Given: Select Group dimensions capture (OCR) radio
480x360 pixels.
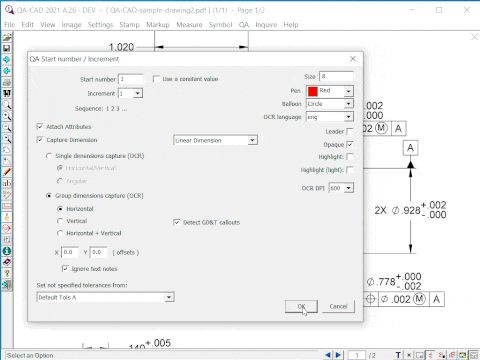Looking at the screenshot, I should tap(49, 196).
